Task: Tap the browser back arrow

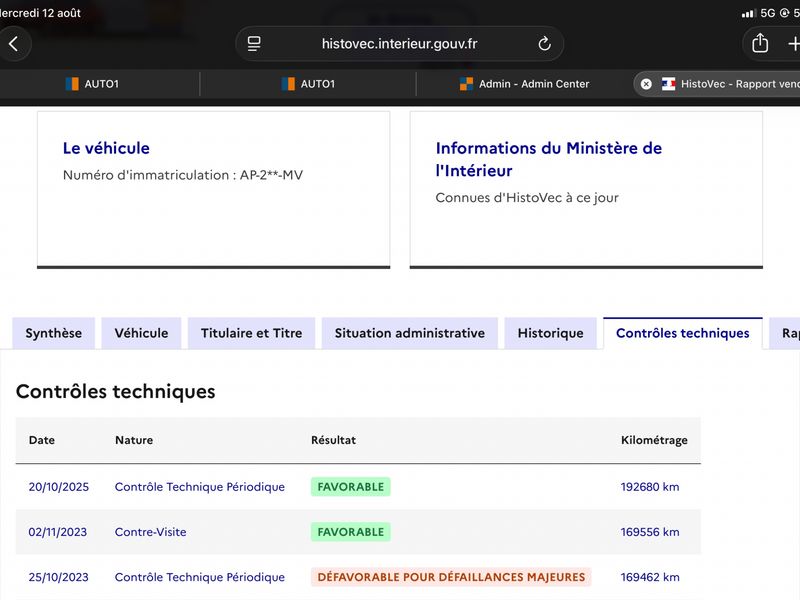Action: click(14, 44)
